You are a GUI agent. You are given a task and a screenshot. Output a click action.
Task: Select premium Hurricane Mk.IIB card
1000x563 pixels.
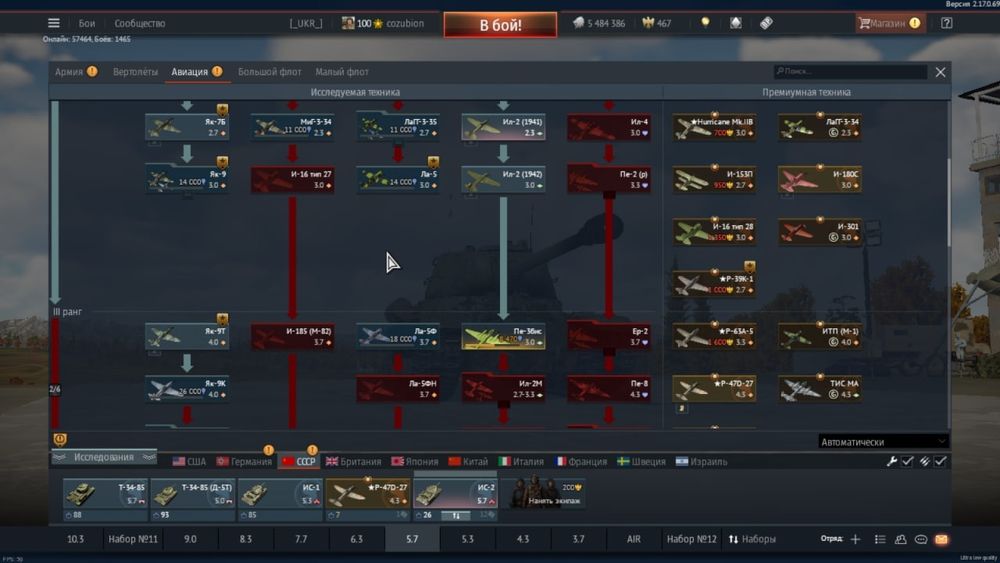(714, 127)
